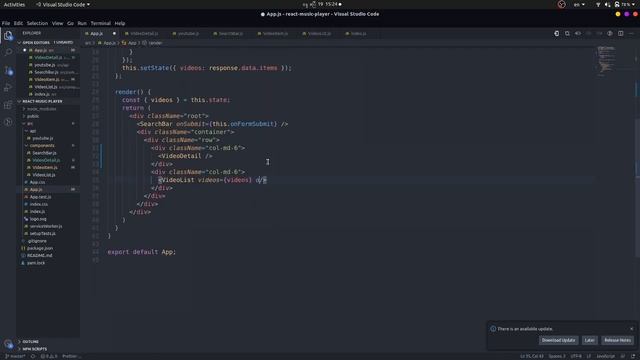Click the JavaScript language mode in status bar
Image resolution: width=640 pixels, height=360 pixels.
point(605,356)
